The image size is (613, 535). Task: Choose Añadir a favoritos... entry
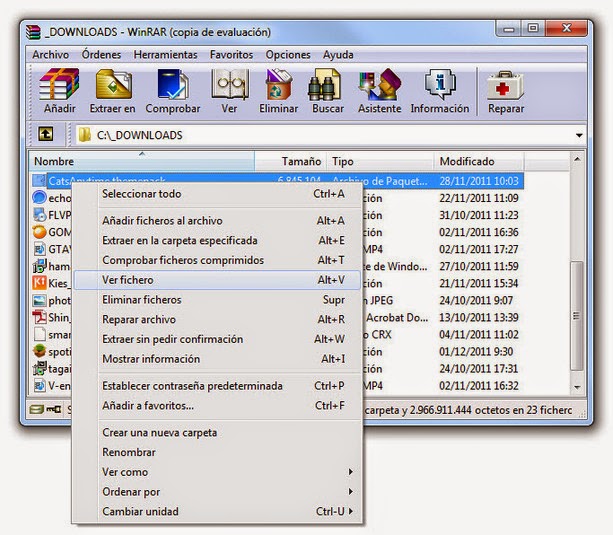pos(217,406)
